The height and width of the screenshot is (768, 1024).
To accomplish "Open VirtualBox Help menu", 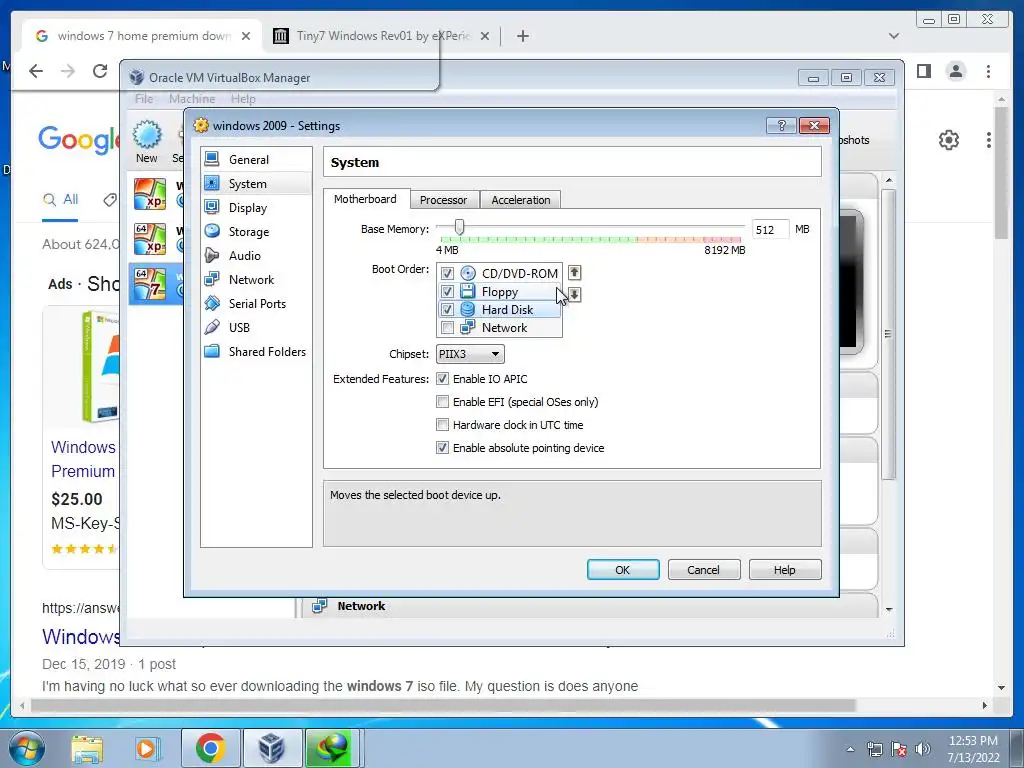I will coord(243,99).
